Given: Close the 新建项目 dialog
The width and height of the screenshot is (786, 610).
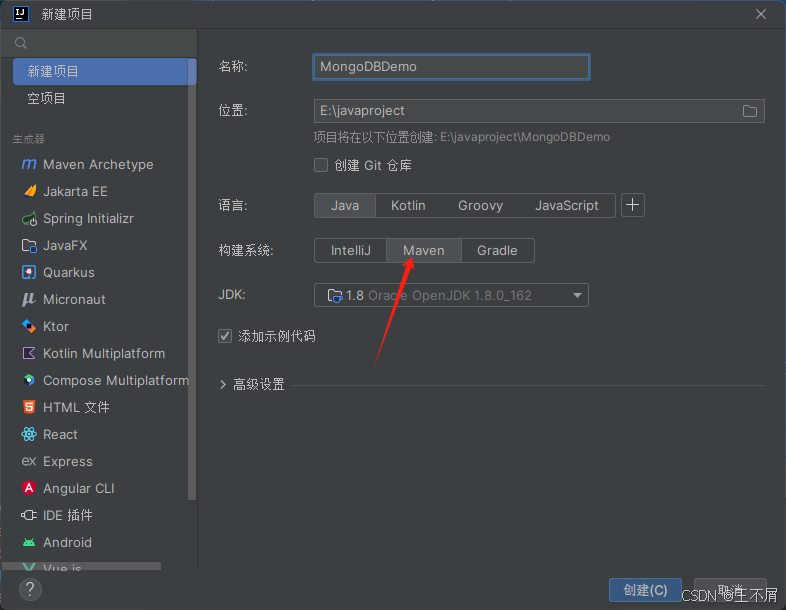Looking at the screenshot, I should click(761, 14).
